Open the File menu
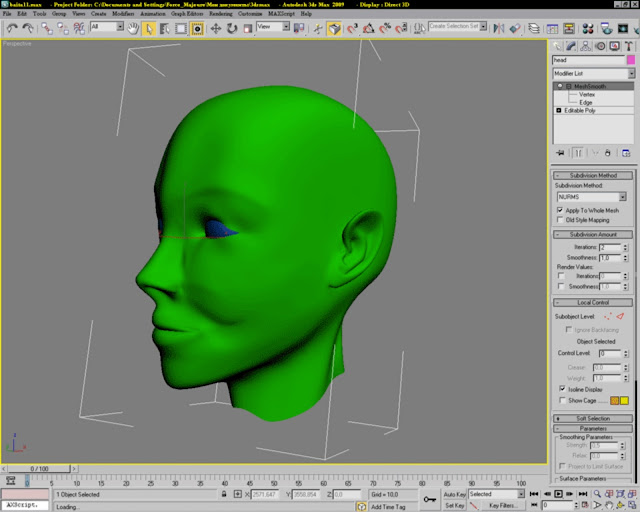 tap(7, 14)
